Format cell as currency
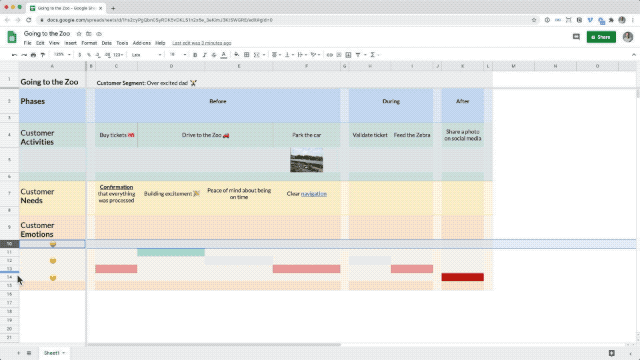Viewport: 640px width, 360px height. click(80, 55)
